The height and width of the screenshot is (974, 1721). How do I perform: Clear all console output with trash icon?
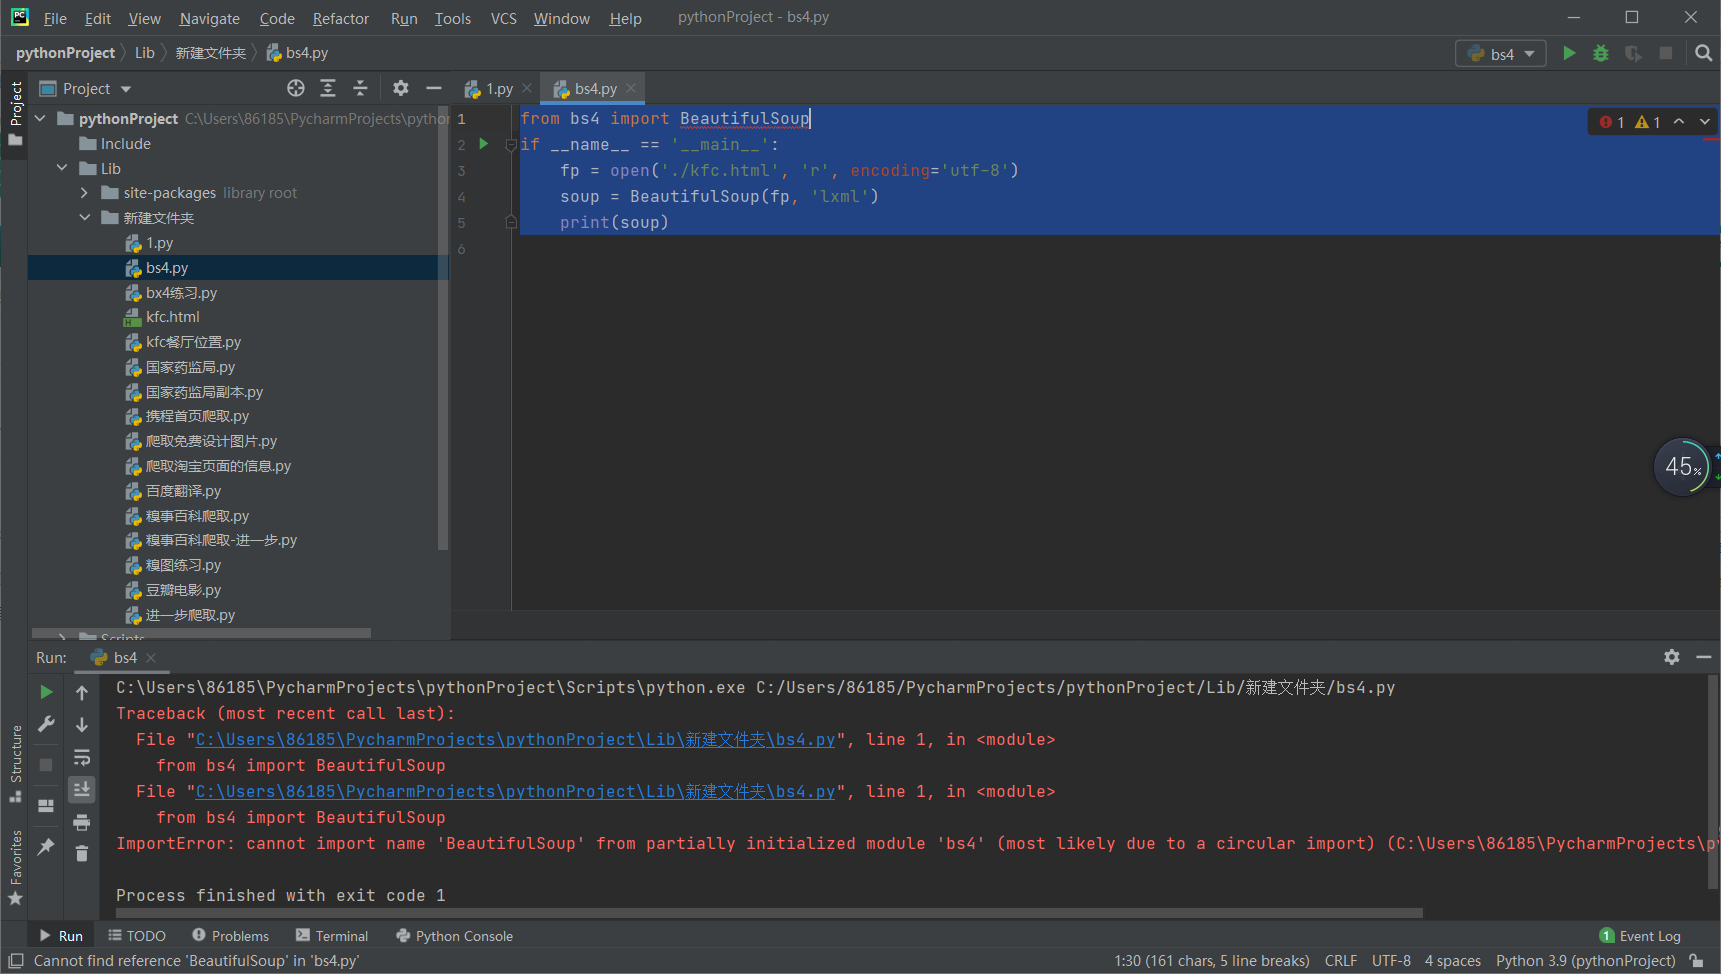pyautogui.click(x=82, y=853)
